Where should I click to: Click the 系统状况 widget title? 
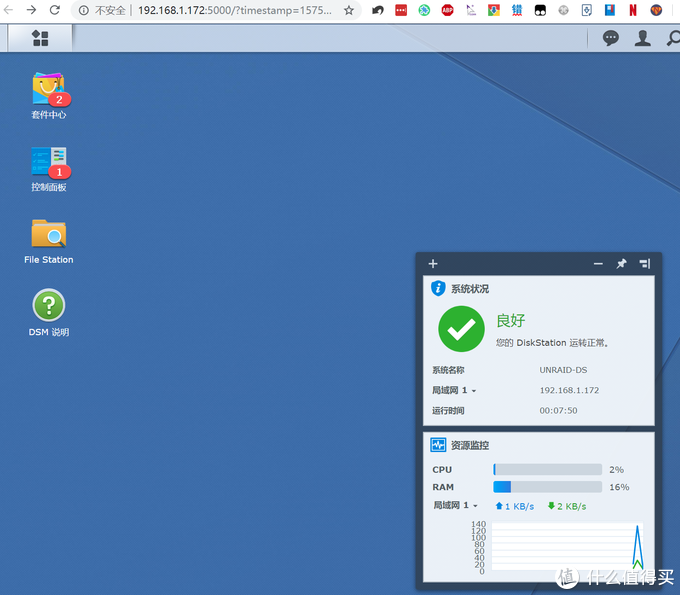470,289
